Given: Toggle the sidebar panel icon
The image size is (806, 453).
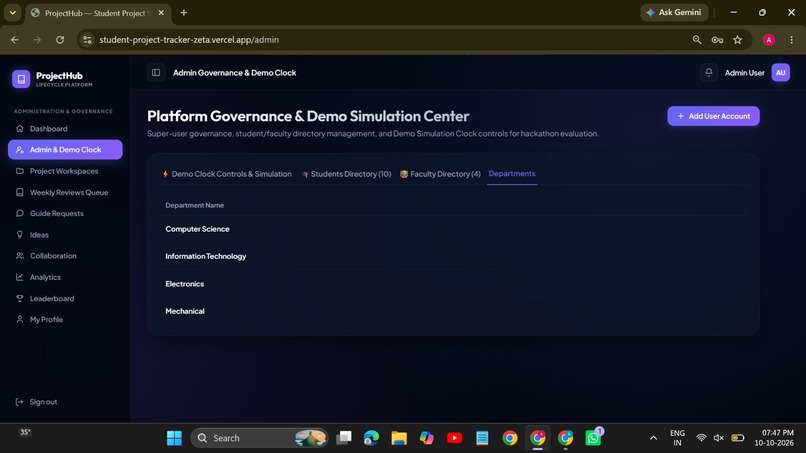Looking at the screenshot, I should [156, 73].
